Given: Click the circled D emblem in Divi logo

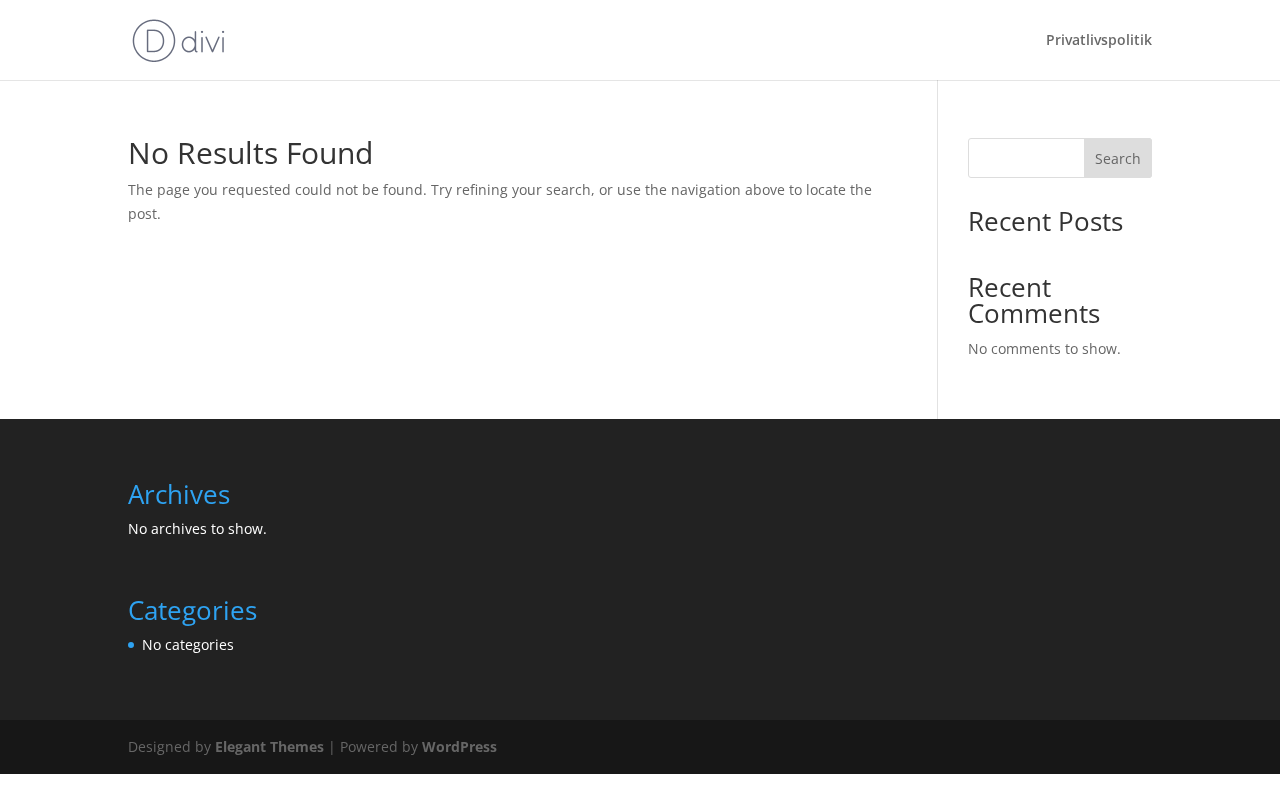Looking at the screenshot, I should [x=154, y=41].
